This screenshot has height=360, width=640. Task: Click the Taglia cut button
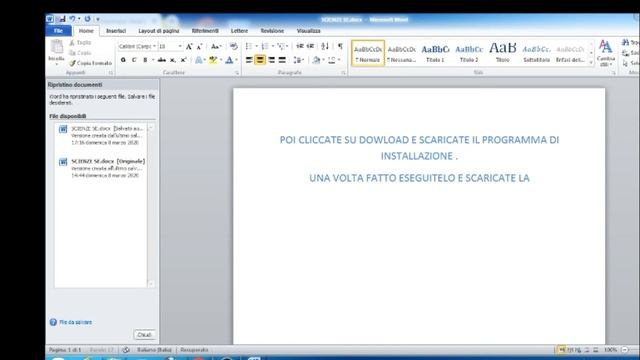(x=80, y=42)
